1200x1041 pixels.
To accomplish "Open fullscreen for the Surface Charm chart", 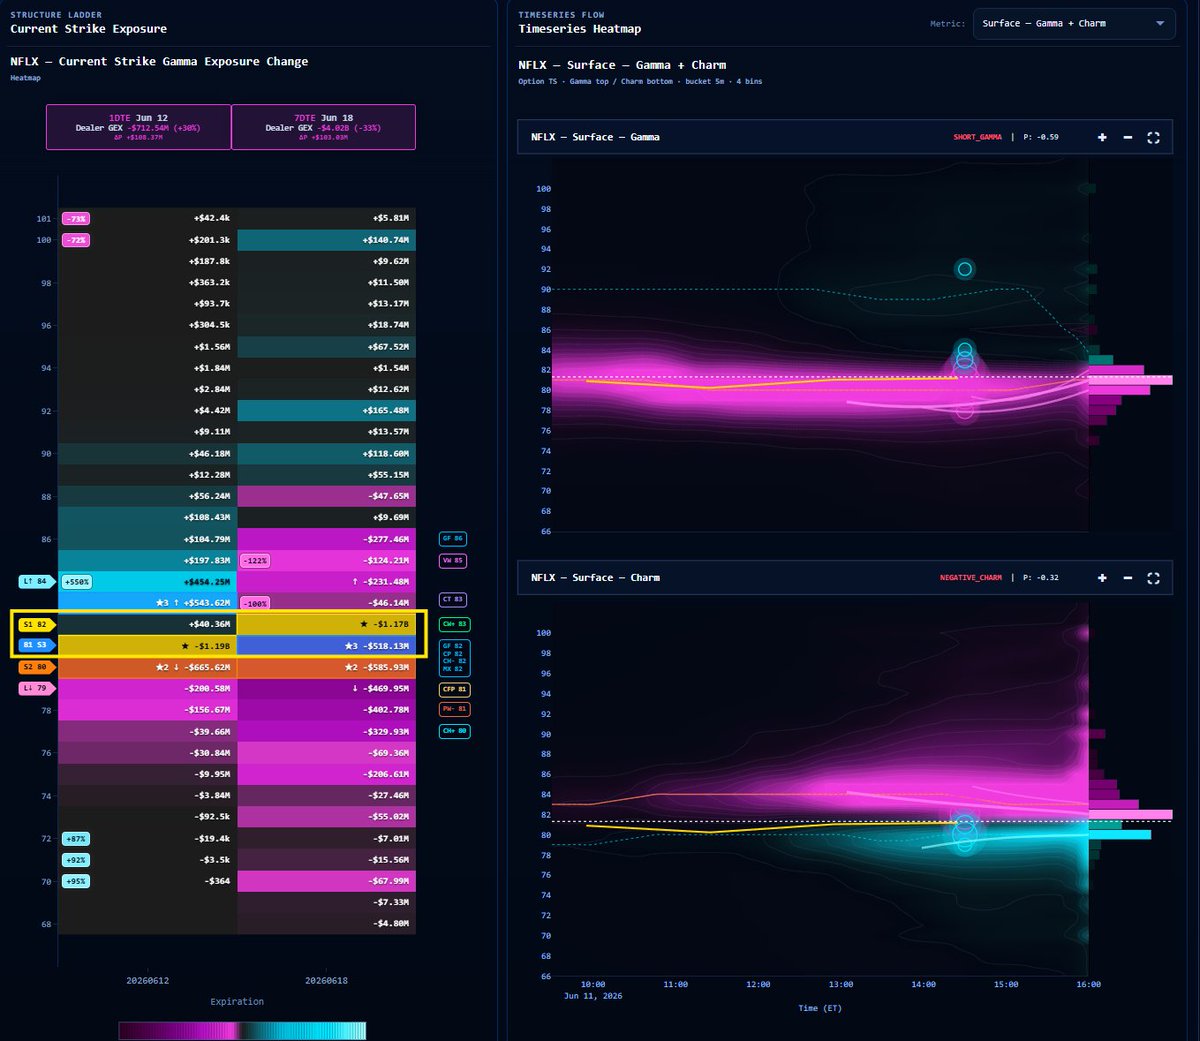I will [1153, 578].
